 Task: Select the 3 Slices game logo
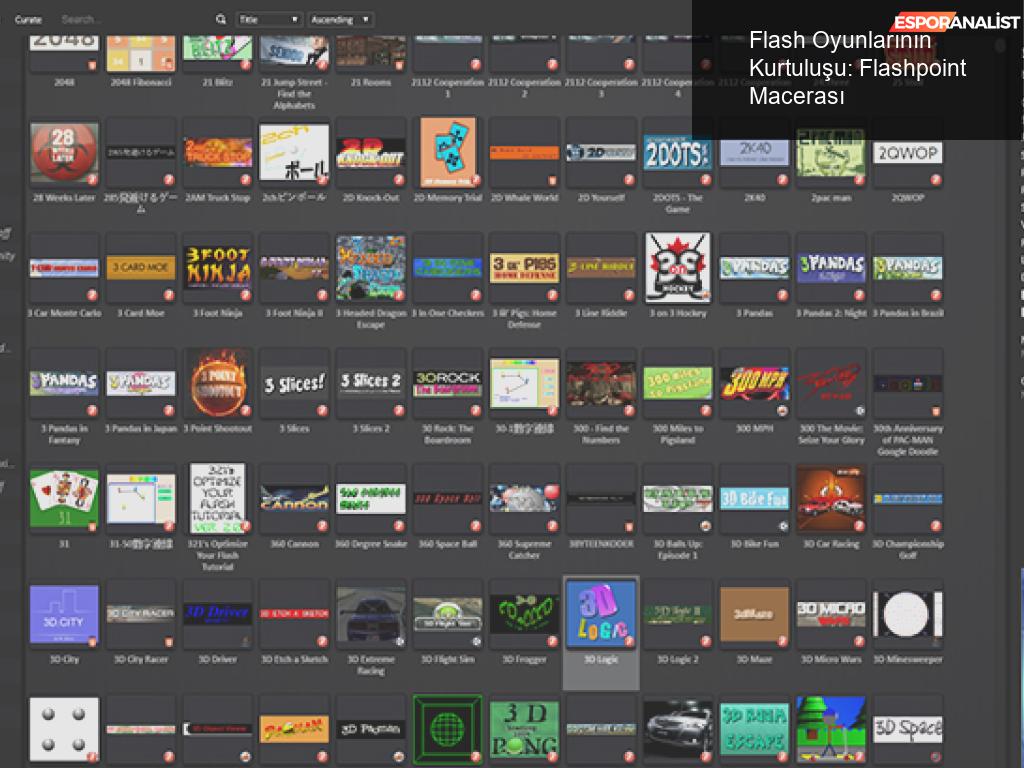(x=295, y=383)
